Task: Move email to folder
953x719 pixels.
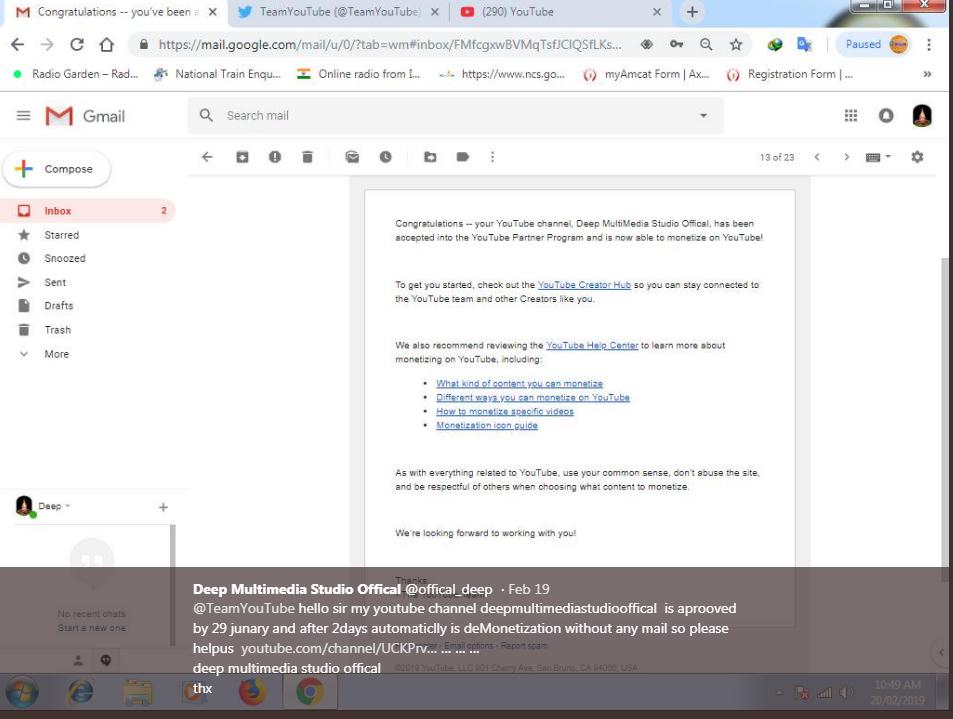Action: (430, 157)
